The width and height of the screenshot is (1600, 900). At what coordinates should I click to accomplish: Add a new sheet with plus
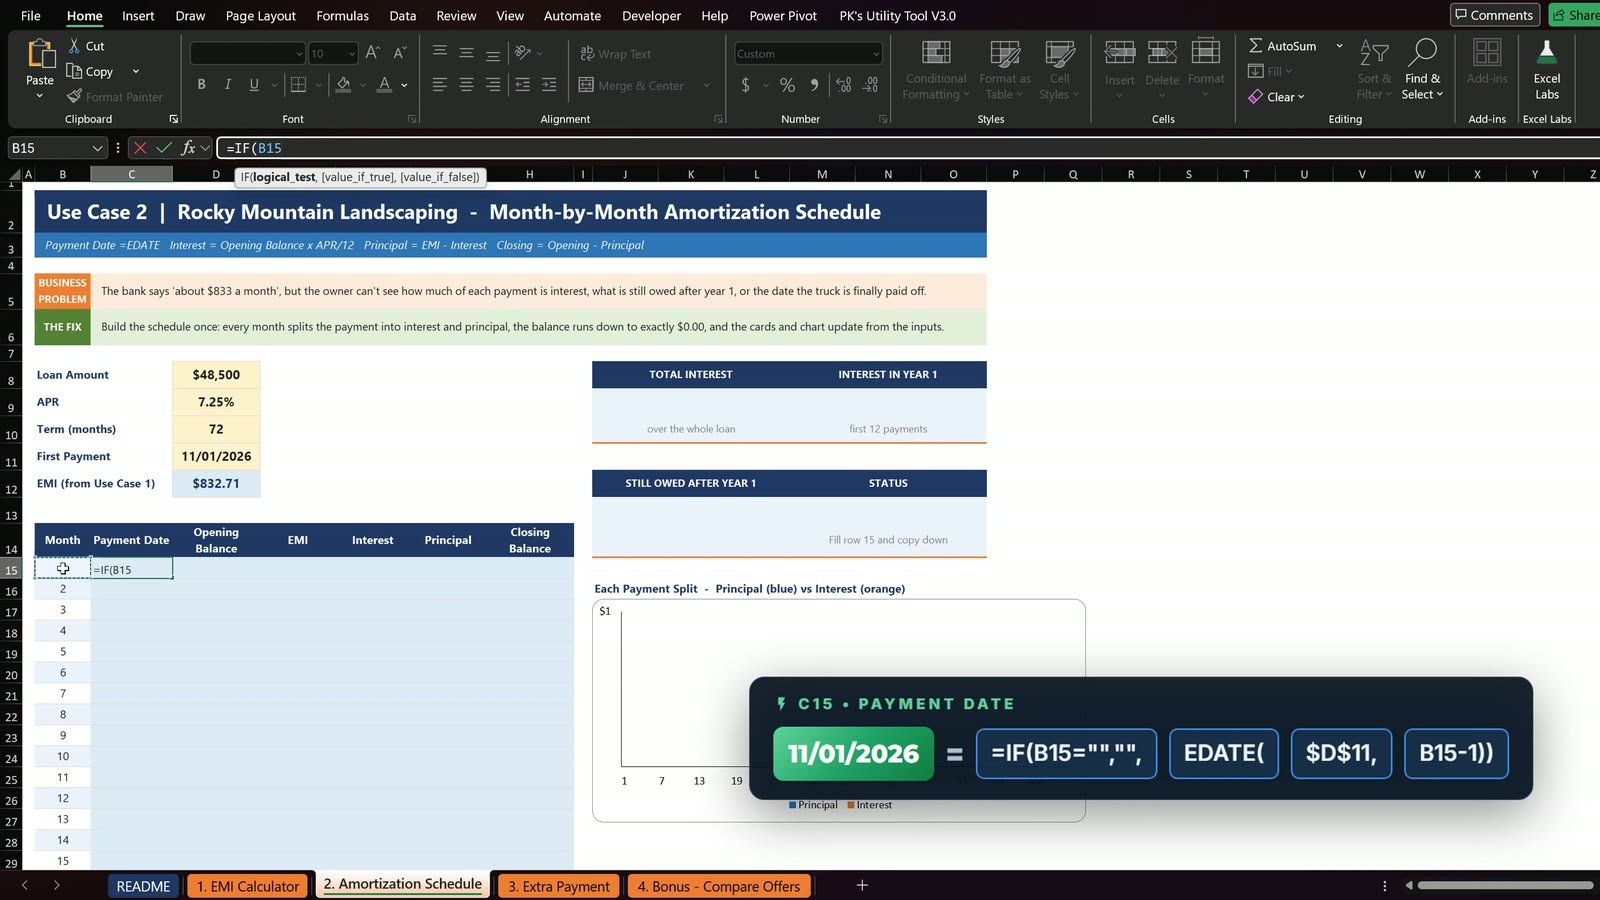[862, 885]
